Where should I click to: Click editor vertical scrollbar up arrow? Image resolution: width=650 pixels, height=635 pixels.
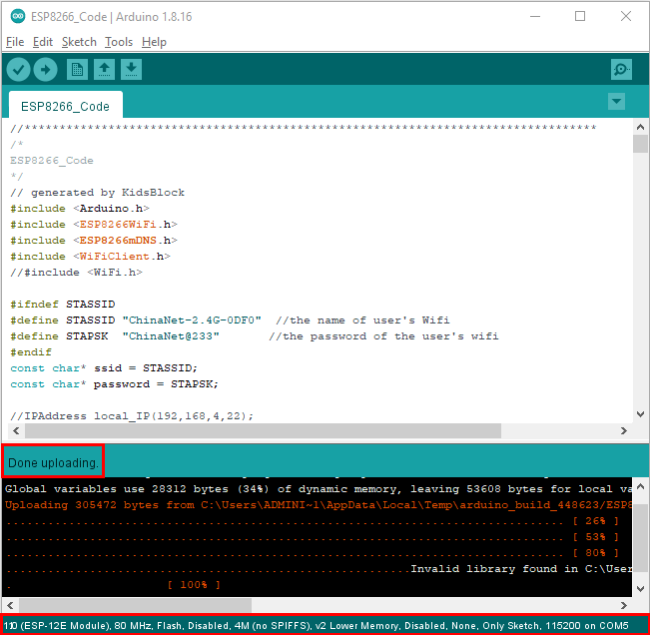[x=640, y=127]
